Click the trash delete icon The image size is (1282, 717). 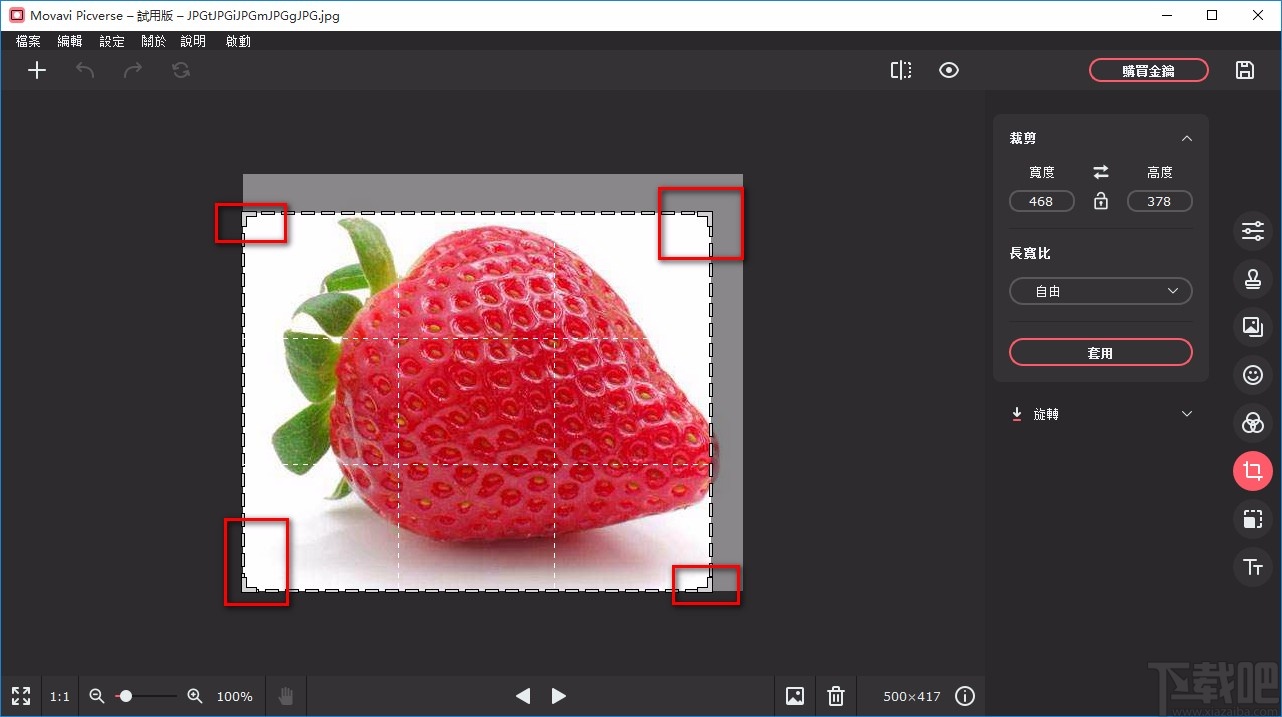click(x=836, y=696)
